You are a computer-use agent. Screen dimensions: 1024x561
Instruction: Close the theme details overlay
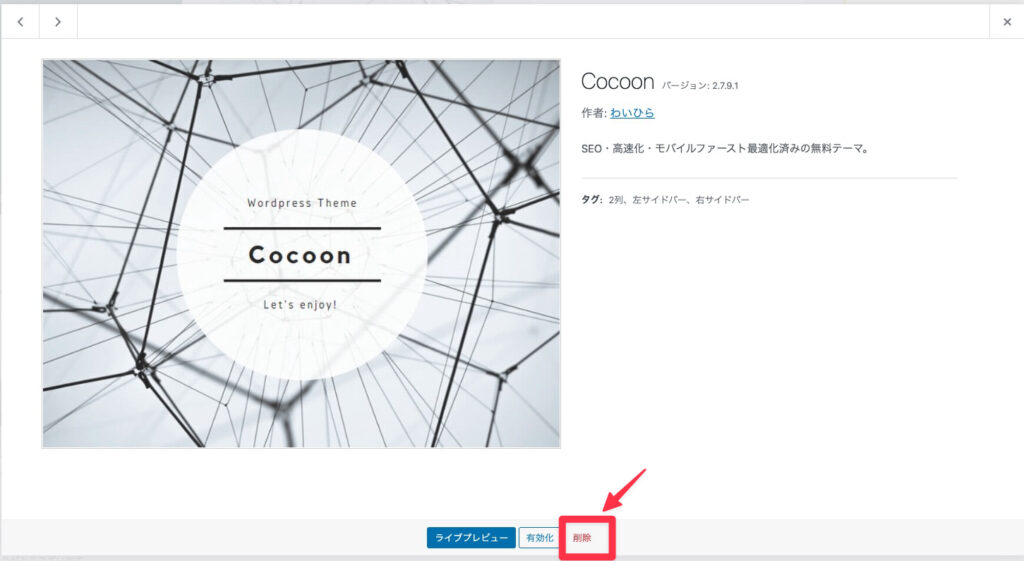tap(1006, 21)
